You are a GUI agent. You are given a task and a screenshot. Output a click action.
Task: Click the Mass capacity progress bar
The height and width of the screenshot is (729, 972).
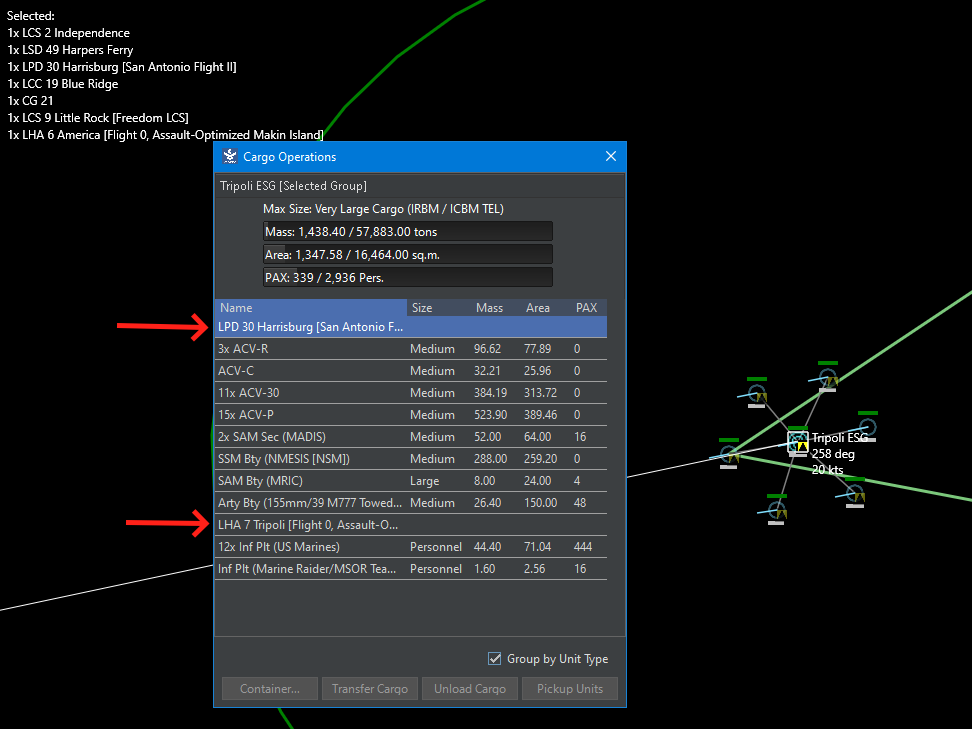[x=407, y=231]
